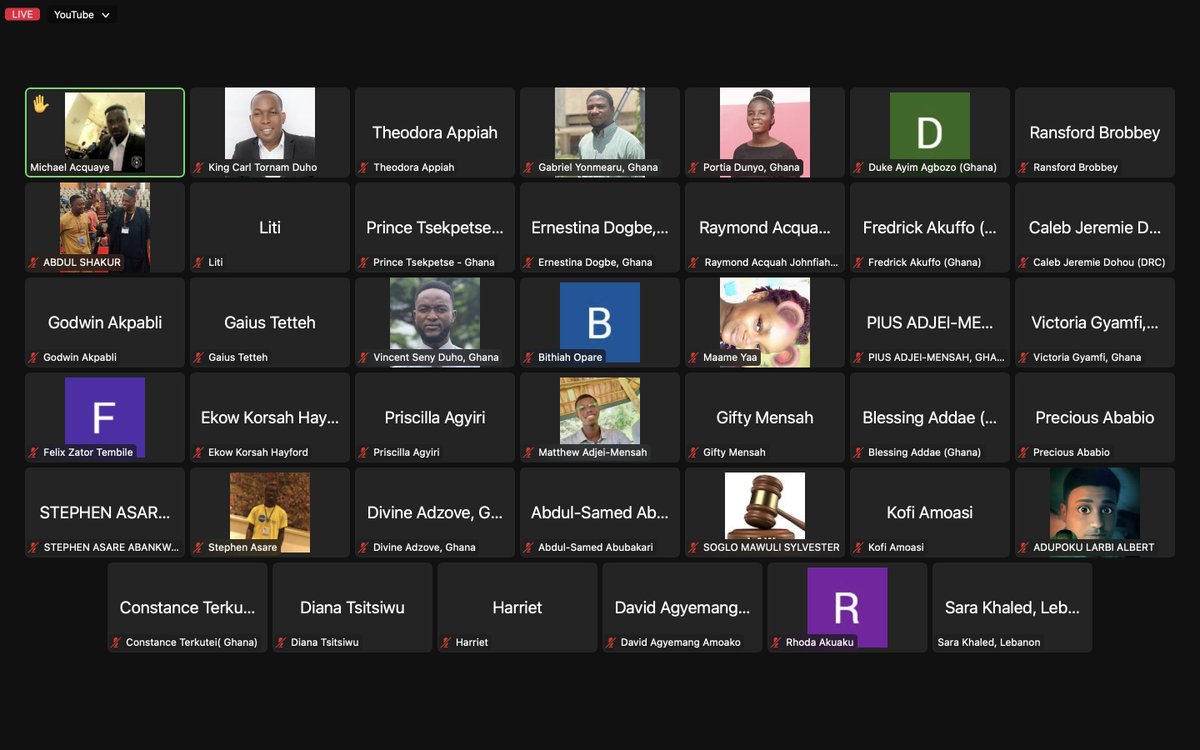Click the mic icon next to Gabriel Yonmearu, Ghana
The image size is (1200, 750).
pos(527,166)
